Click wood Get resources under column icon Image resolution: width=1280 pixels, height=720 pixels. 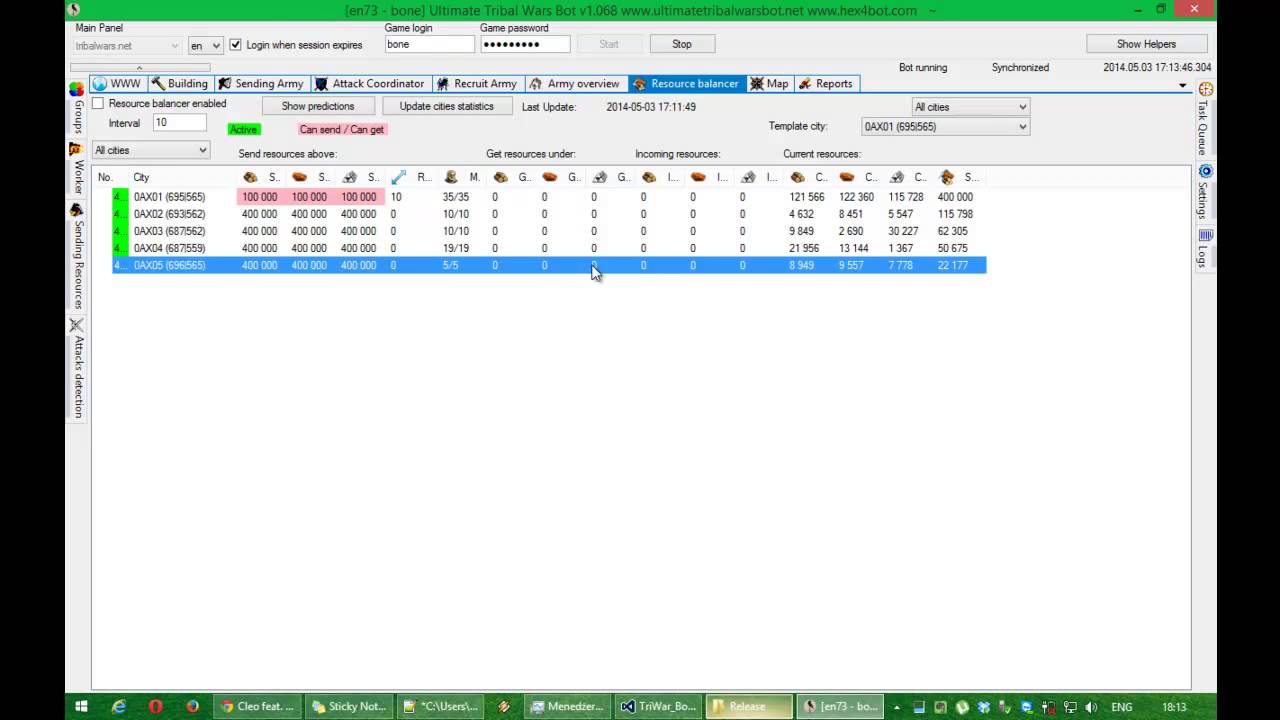click(500, 177)
